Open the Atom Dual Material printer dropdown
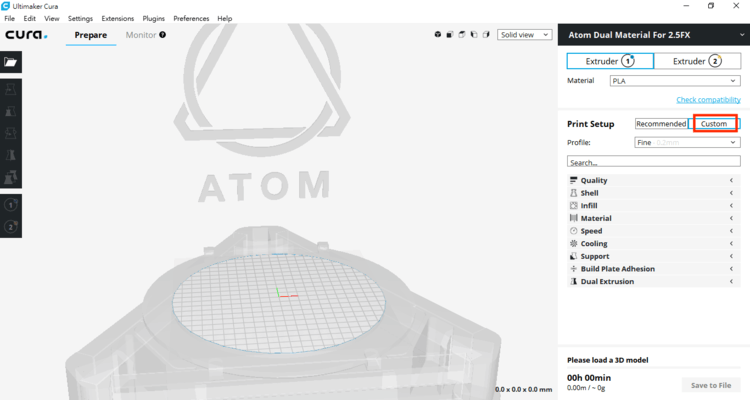 click(653, 35)
